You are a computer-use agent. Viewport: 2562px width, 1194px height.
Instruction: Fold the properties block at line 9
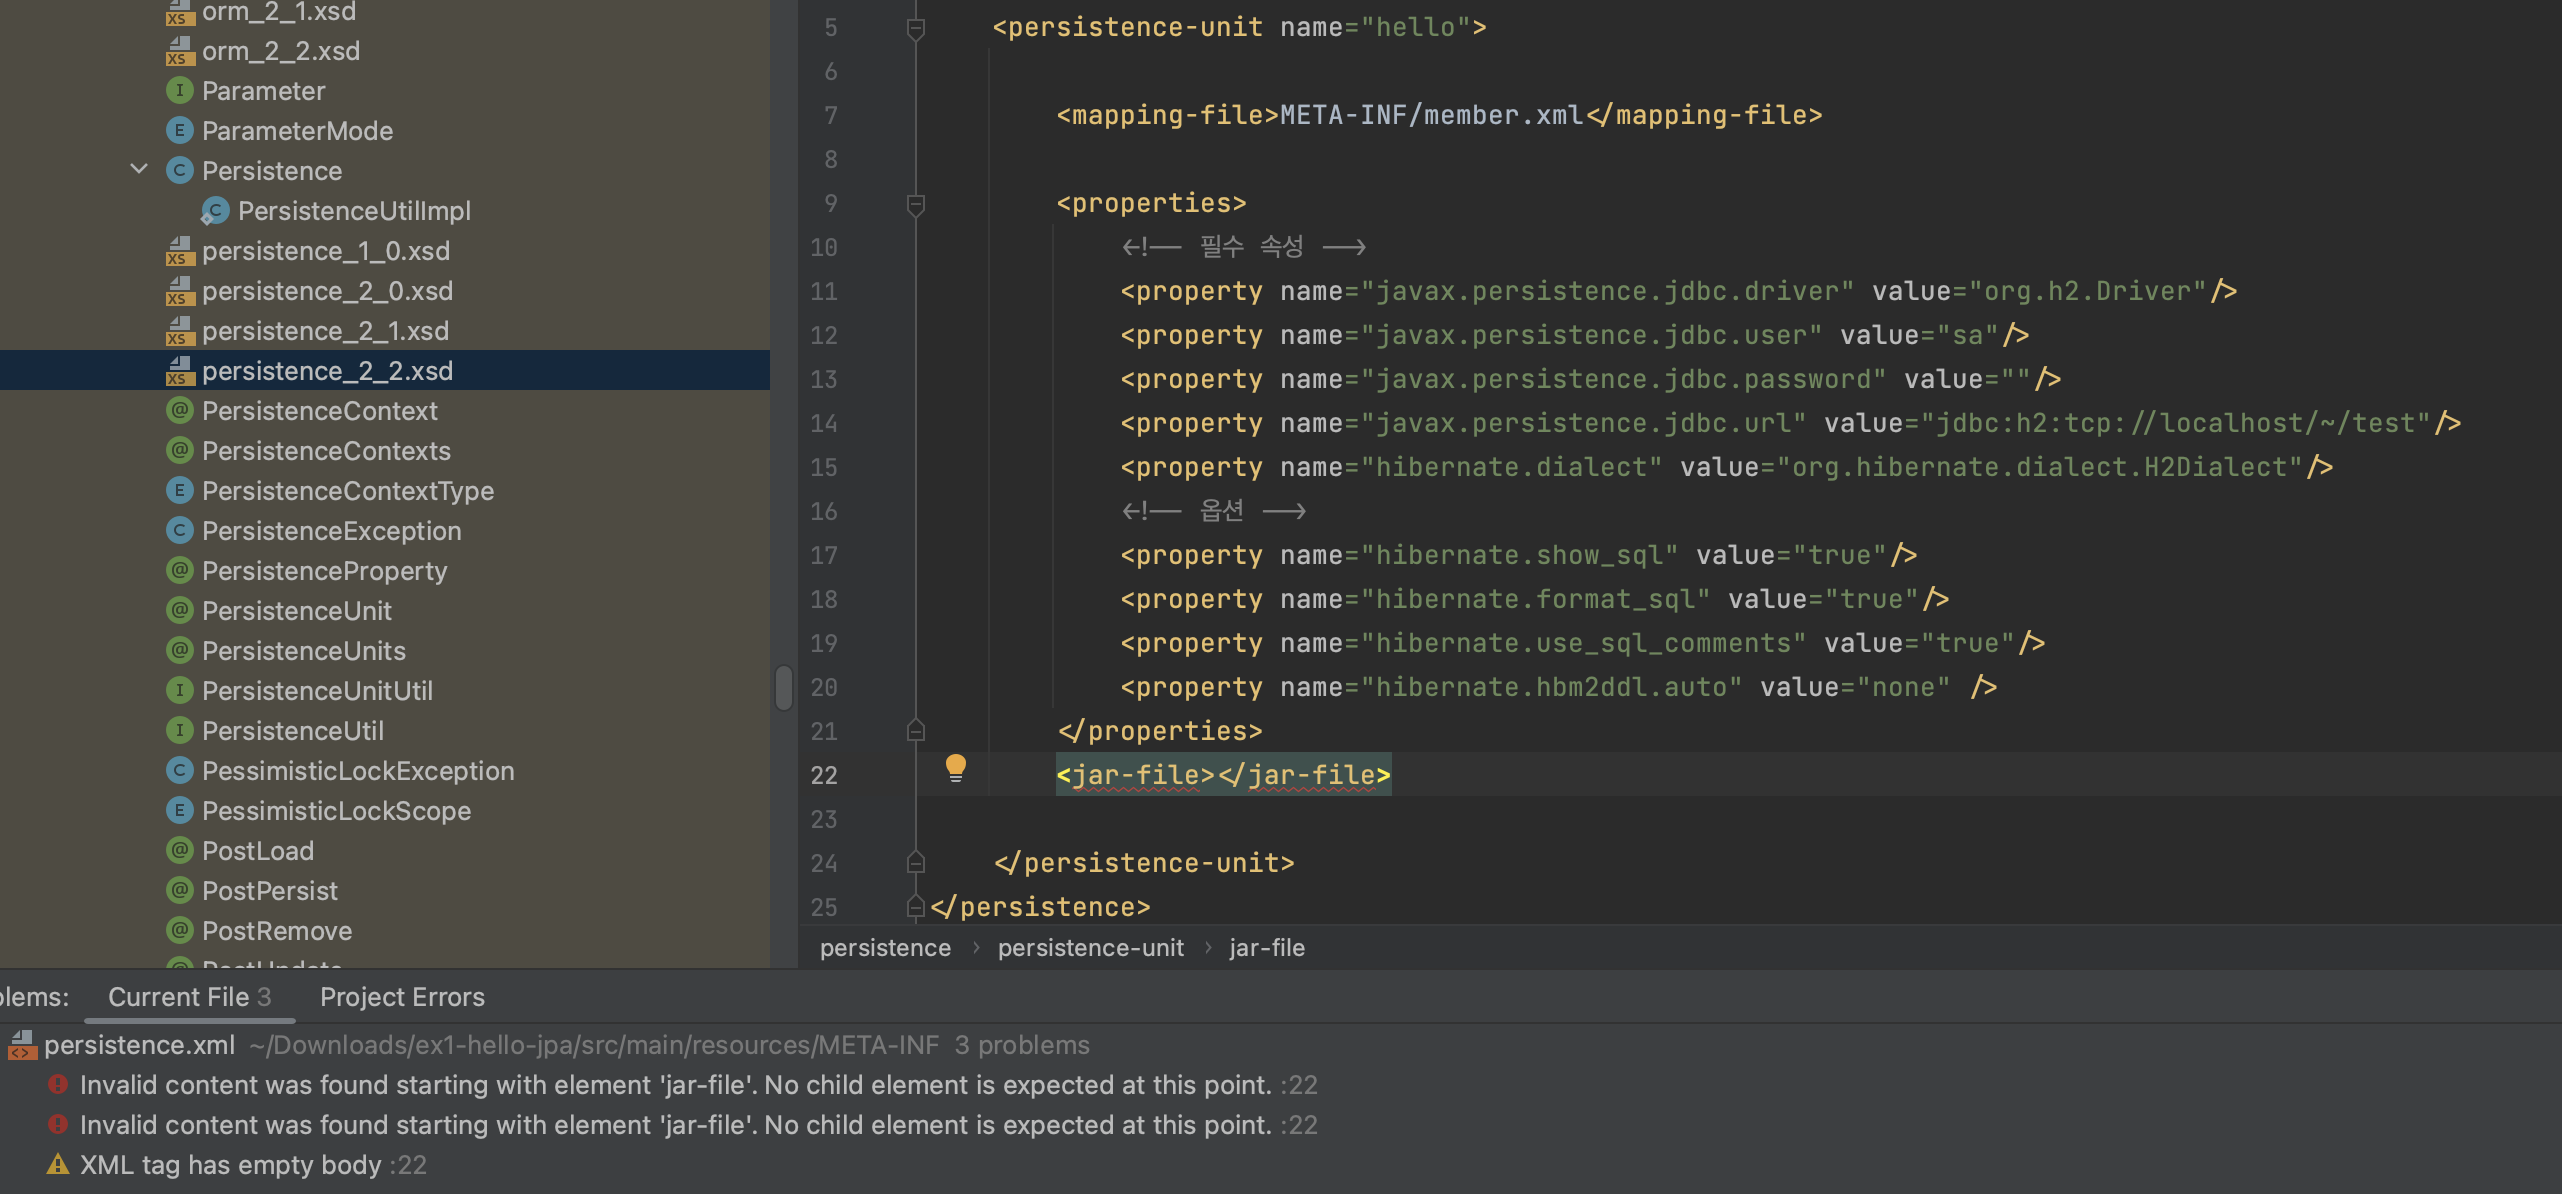click(x=915, y=204)
